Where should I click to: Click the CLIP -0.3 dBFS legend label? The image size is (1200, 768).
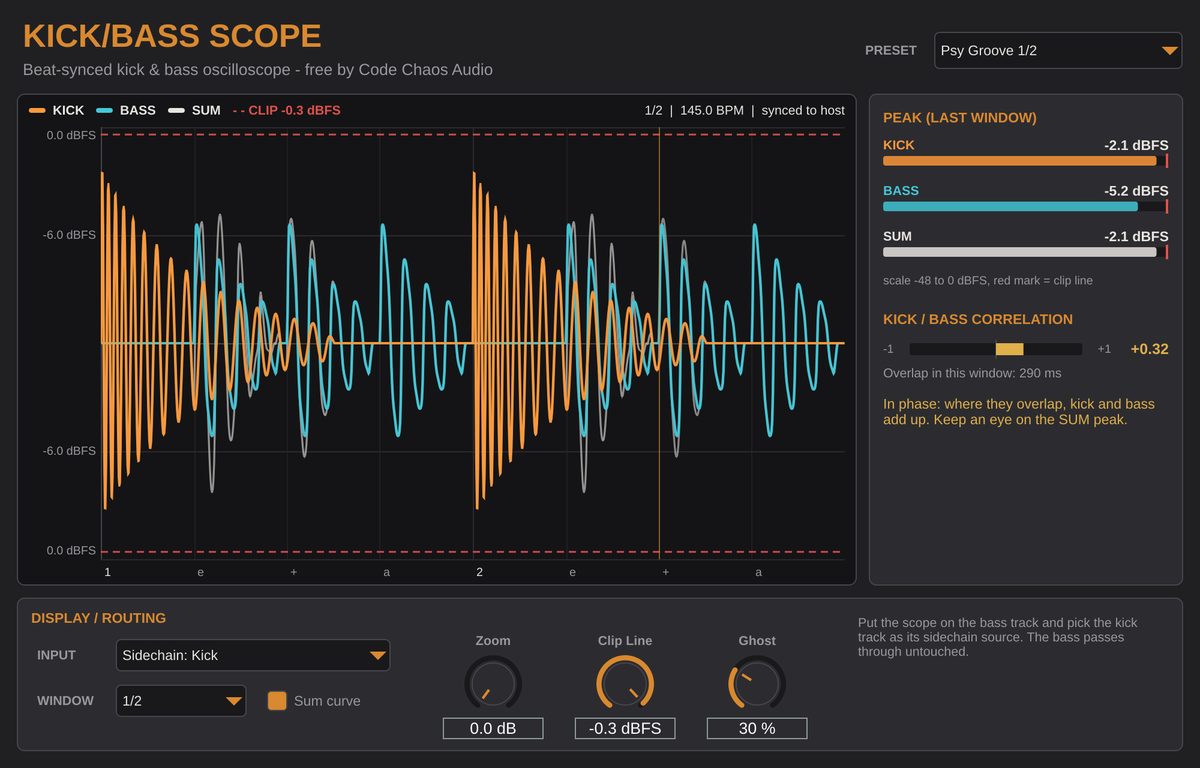click(287, 110)
